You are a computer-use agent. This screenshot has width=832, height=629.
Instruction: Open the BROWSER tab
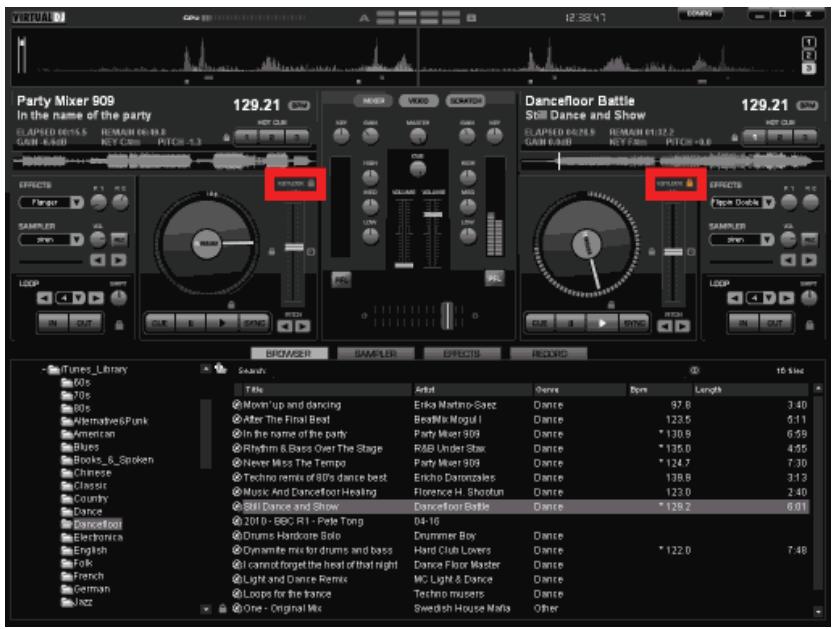[289, 354]
